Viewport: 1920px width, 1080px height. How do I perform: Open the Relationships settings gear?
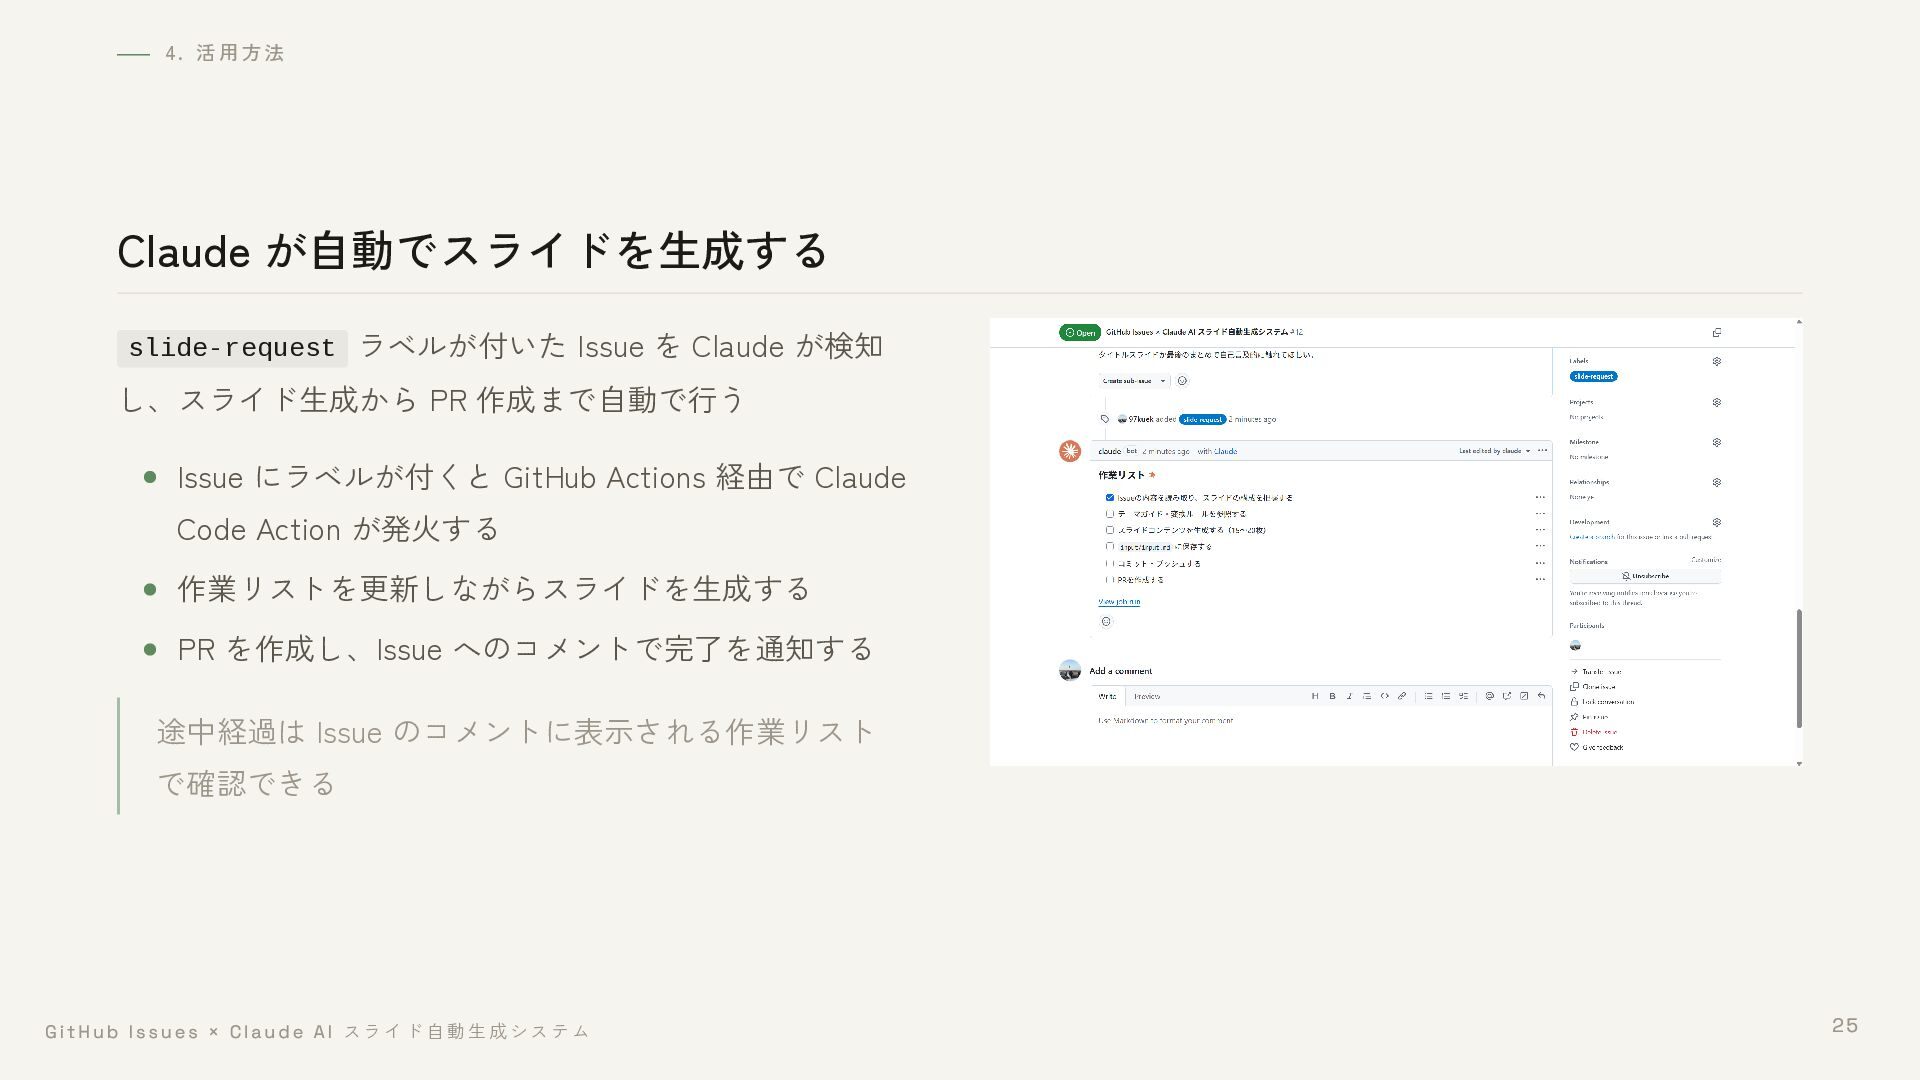click(1717, 482)
